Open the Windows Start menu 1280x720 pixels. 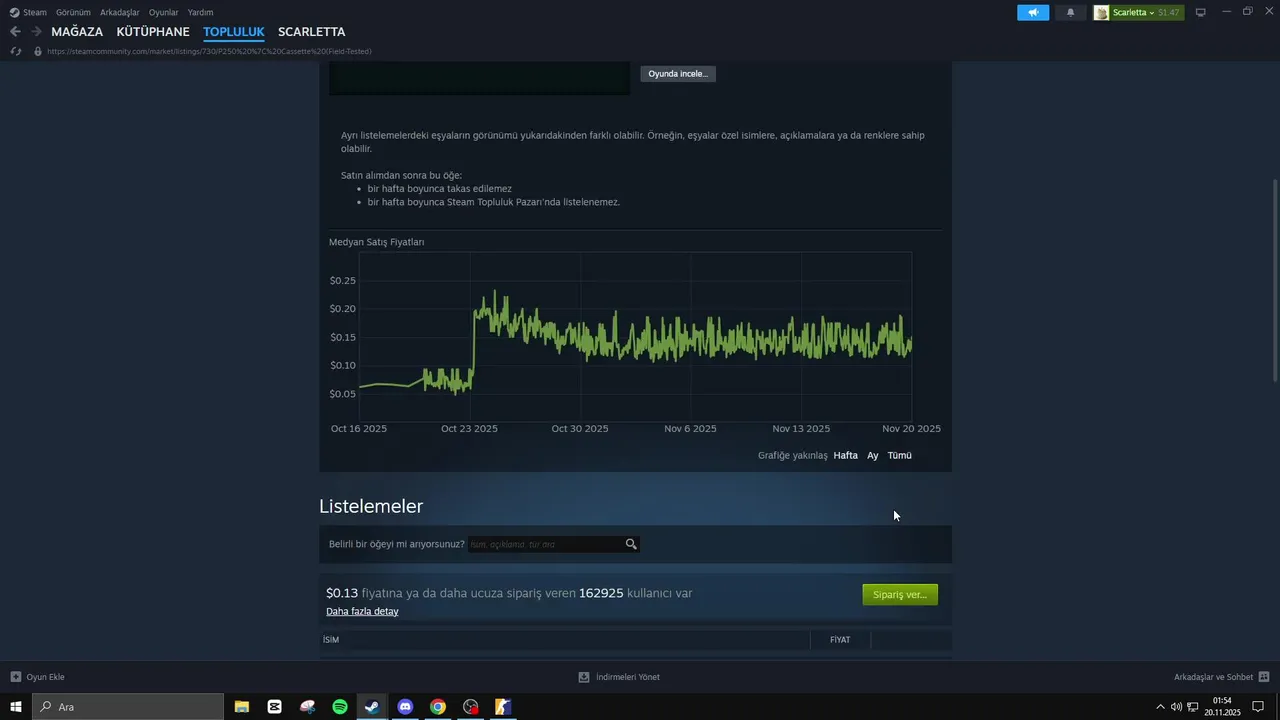point(16,707)
